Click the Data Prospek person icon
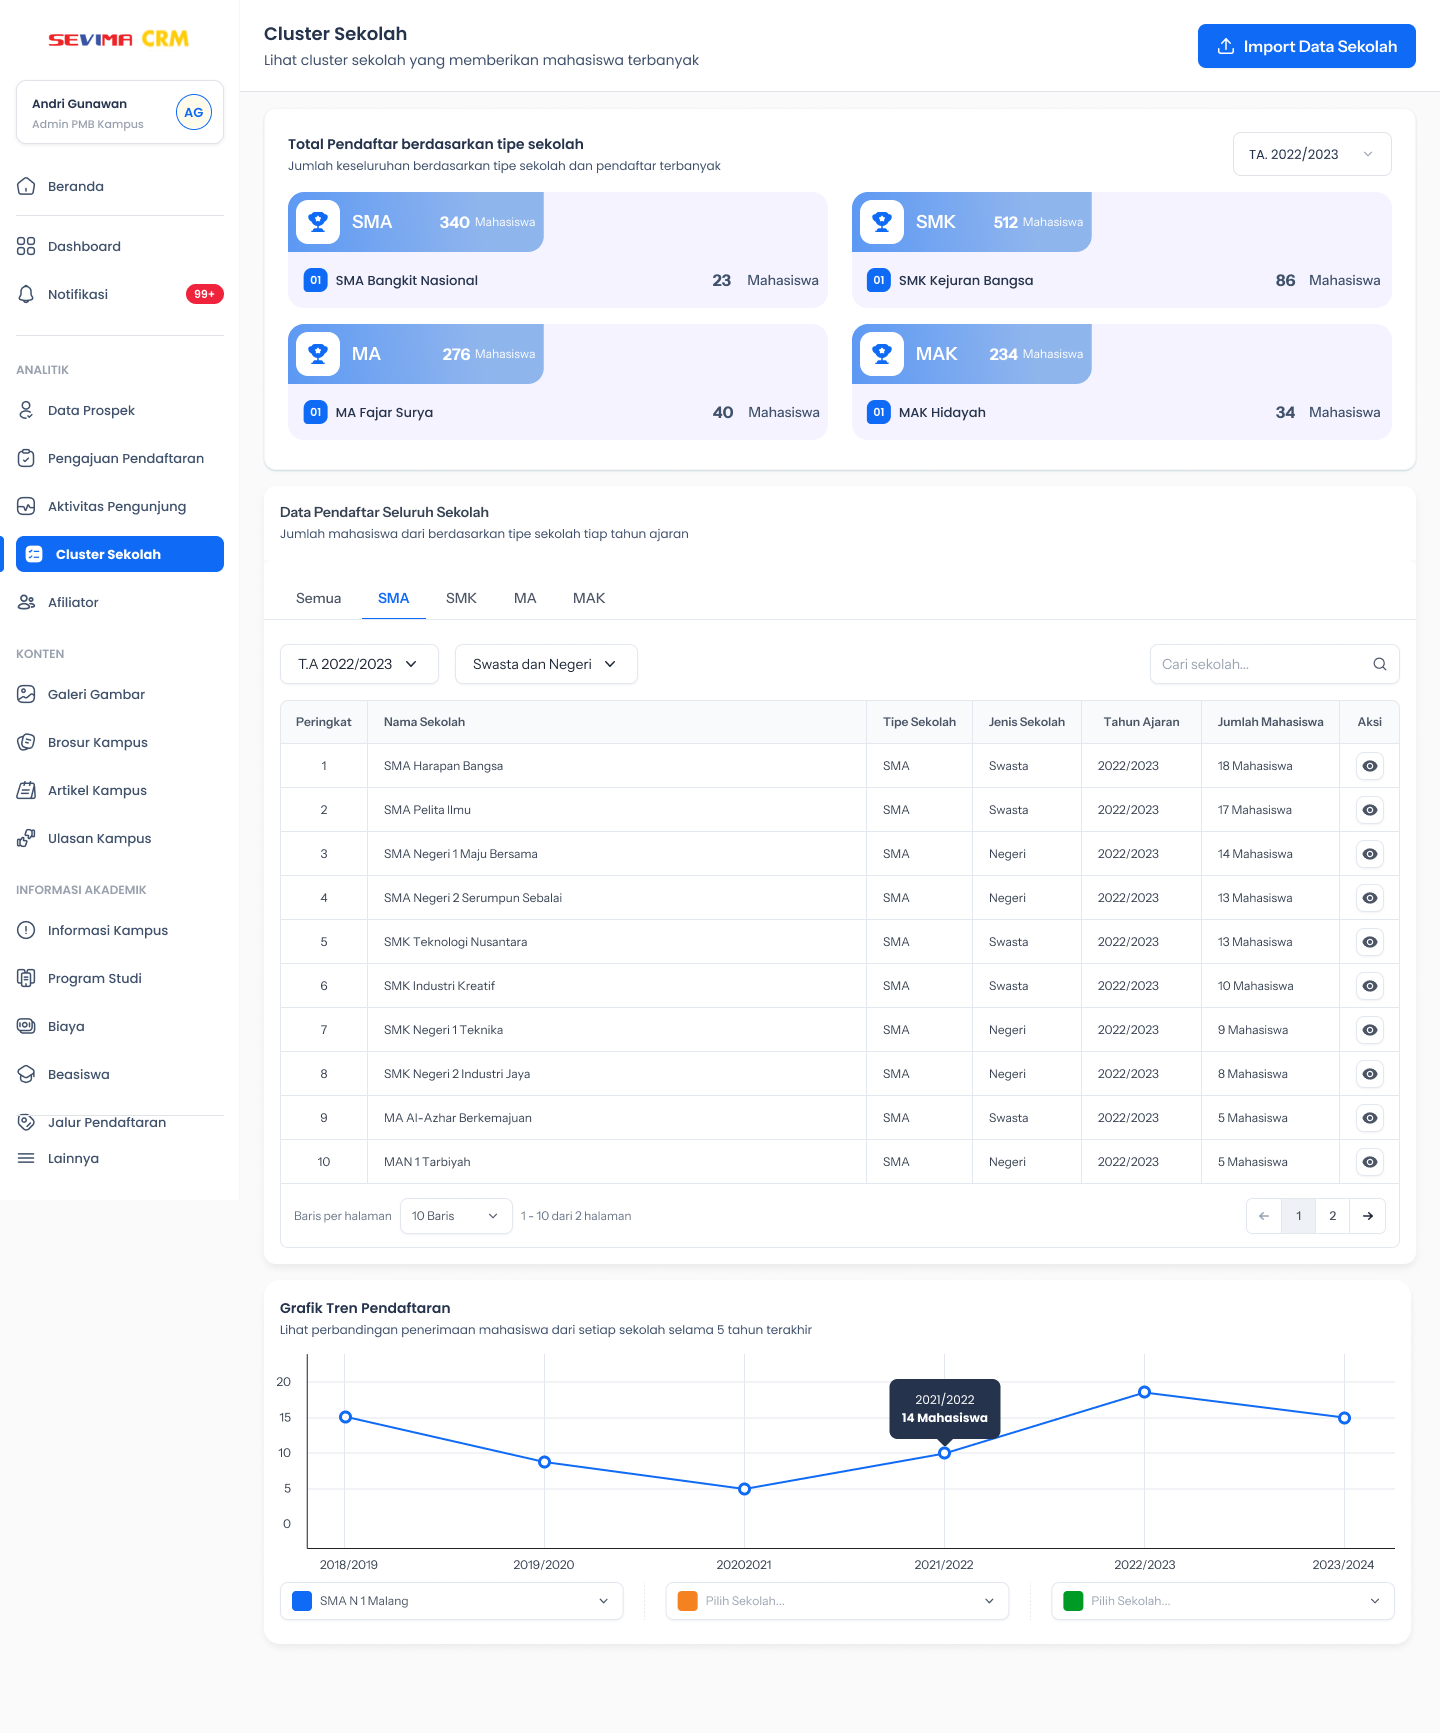The image size is (1440, 1733). click(x=26, y=410)
